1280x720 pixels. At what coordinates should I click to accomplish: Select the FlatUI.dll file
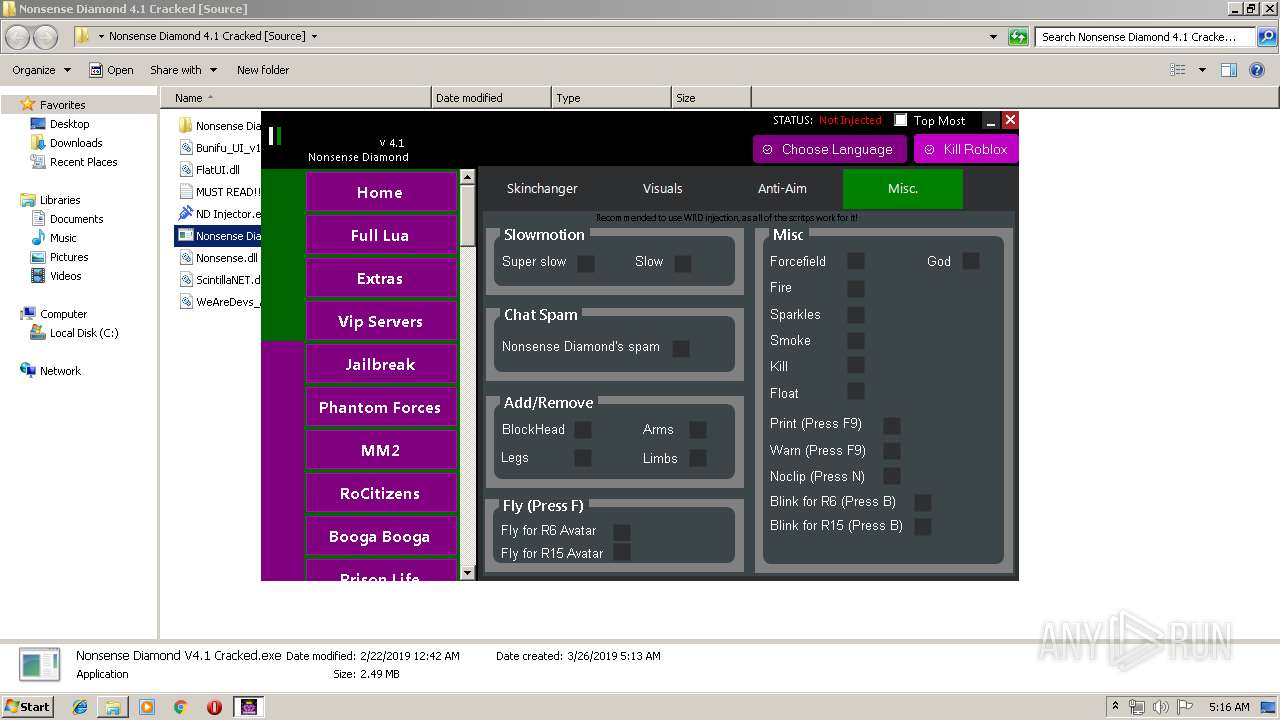coord(218,170)
